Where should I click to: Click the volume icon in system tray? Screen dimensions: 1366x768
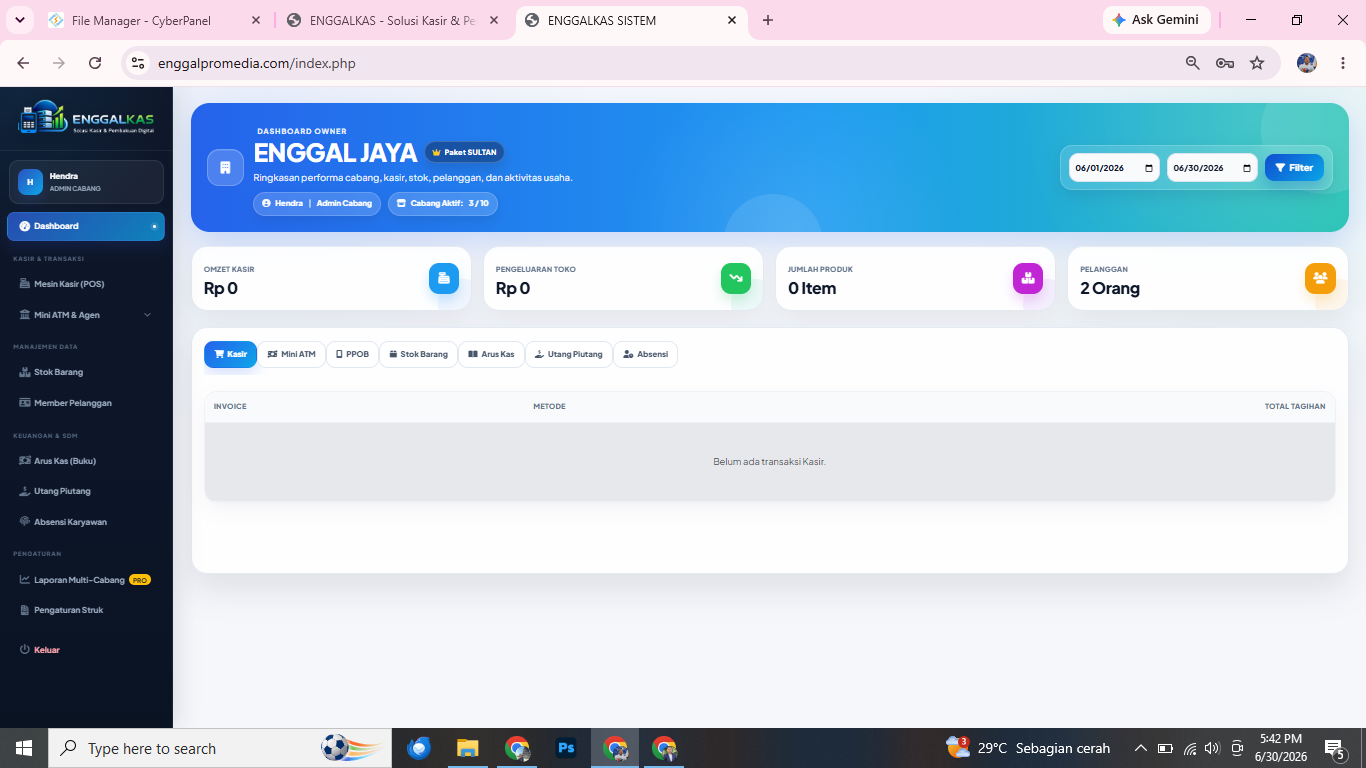click(x=1213, y=748)
